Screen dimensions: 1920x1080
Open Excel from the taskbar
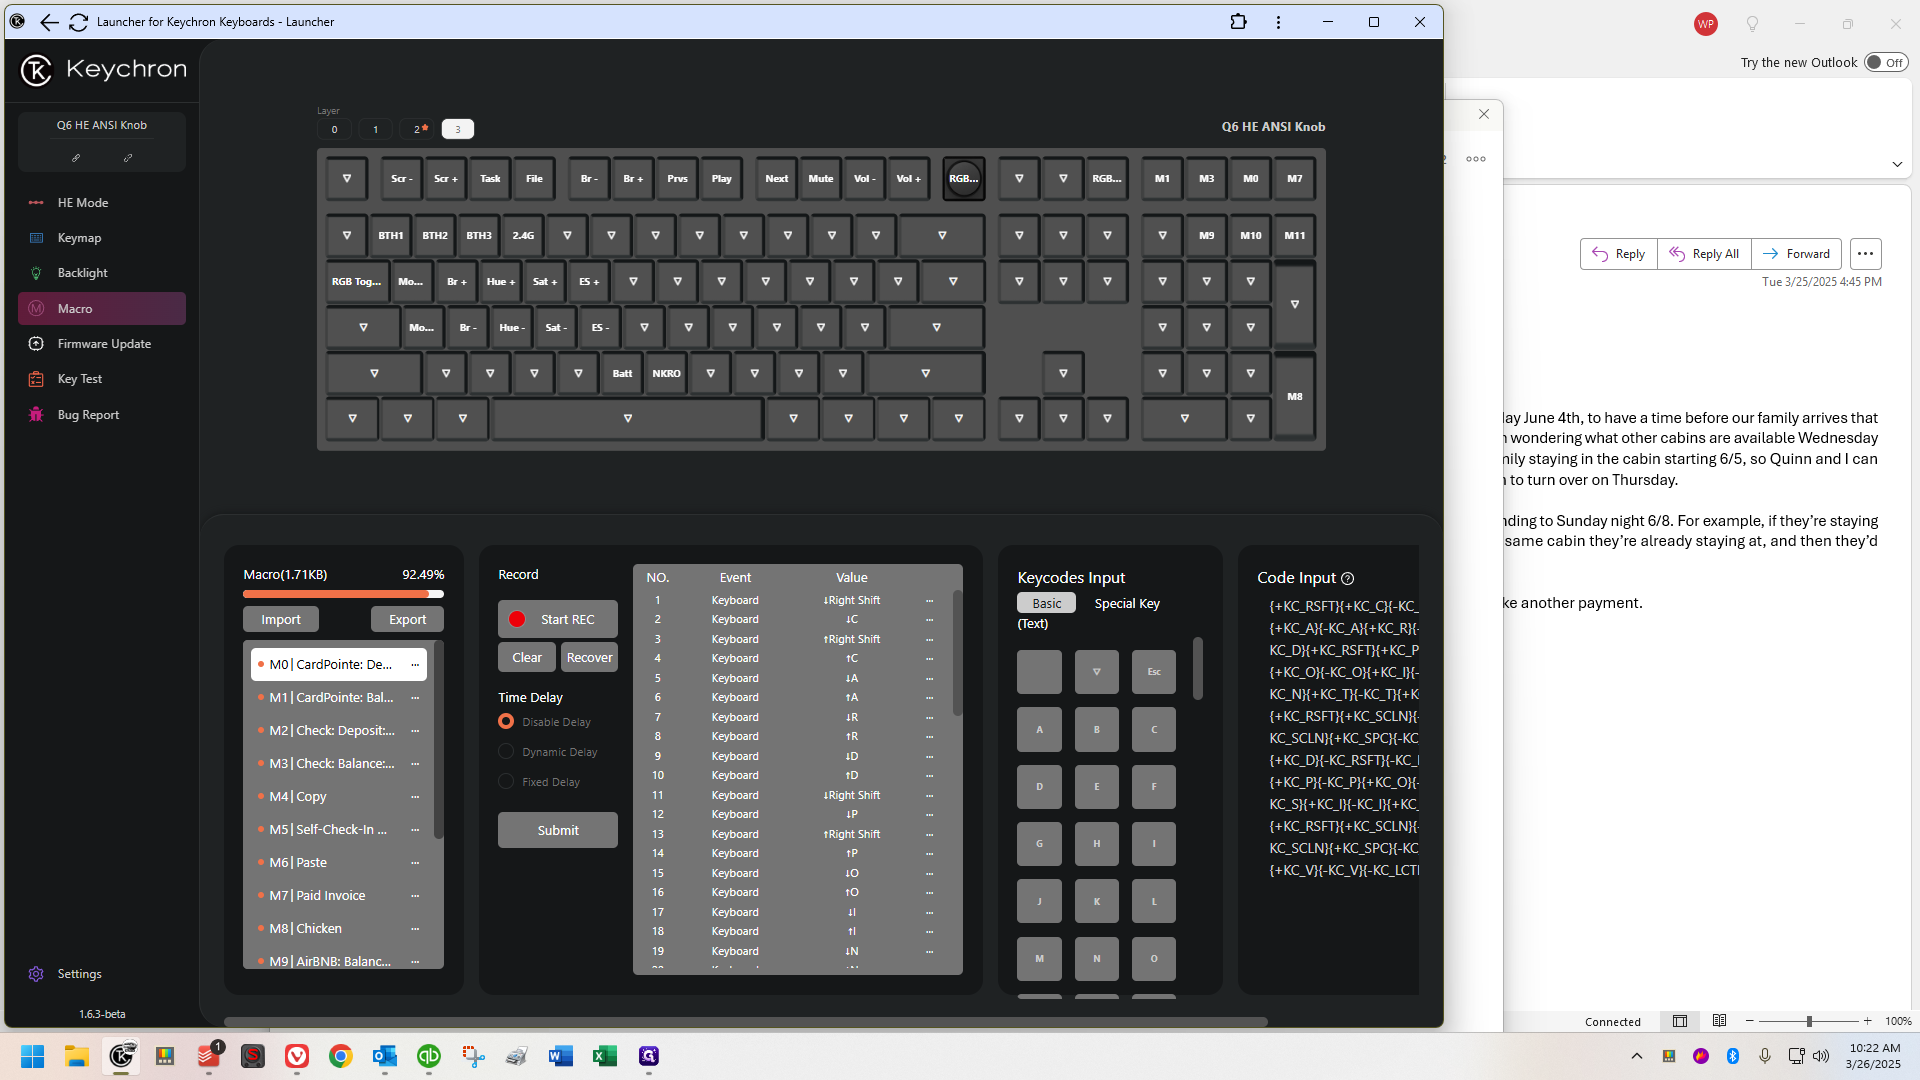click(x=604, y=1056)
